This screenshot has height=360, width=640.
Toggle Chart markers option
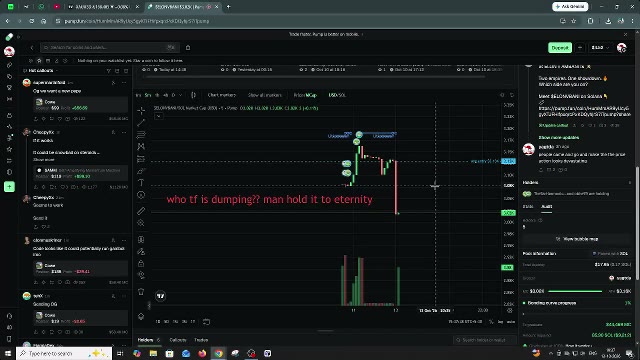pos(222,95)
